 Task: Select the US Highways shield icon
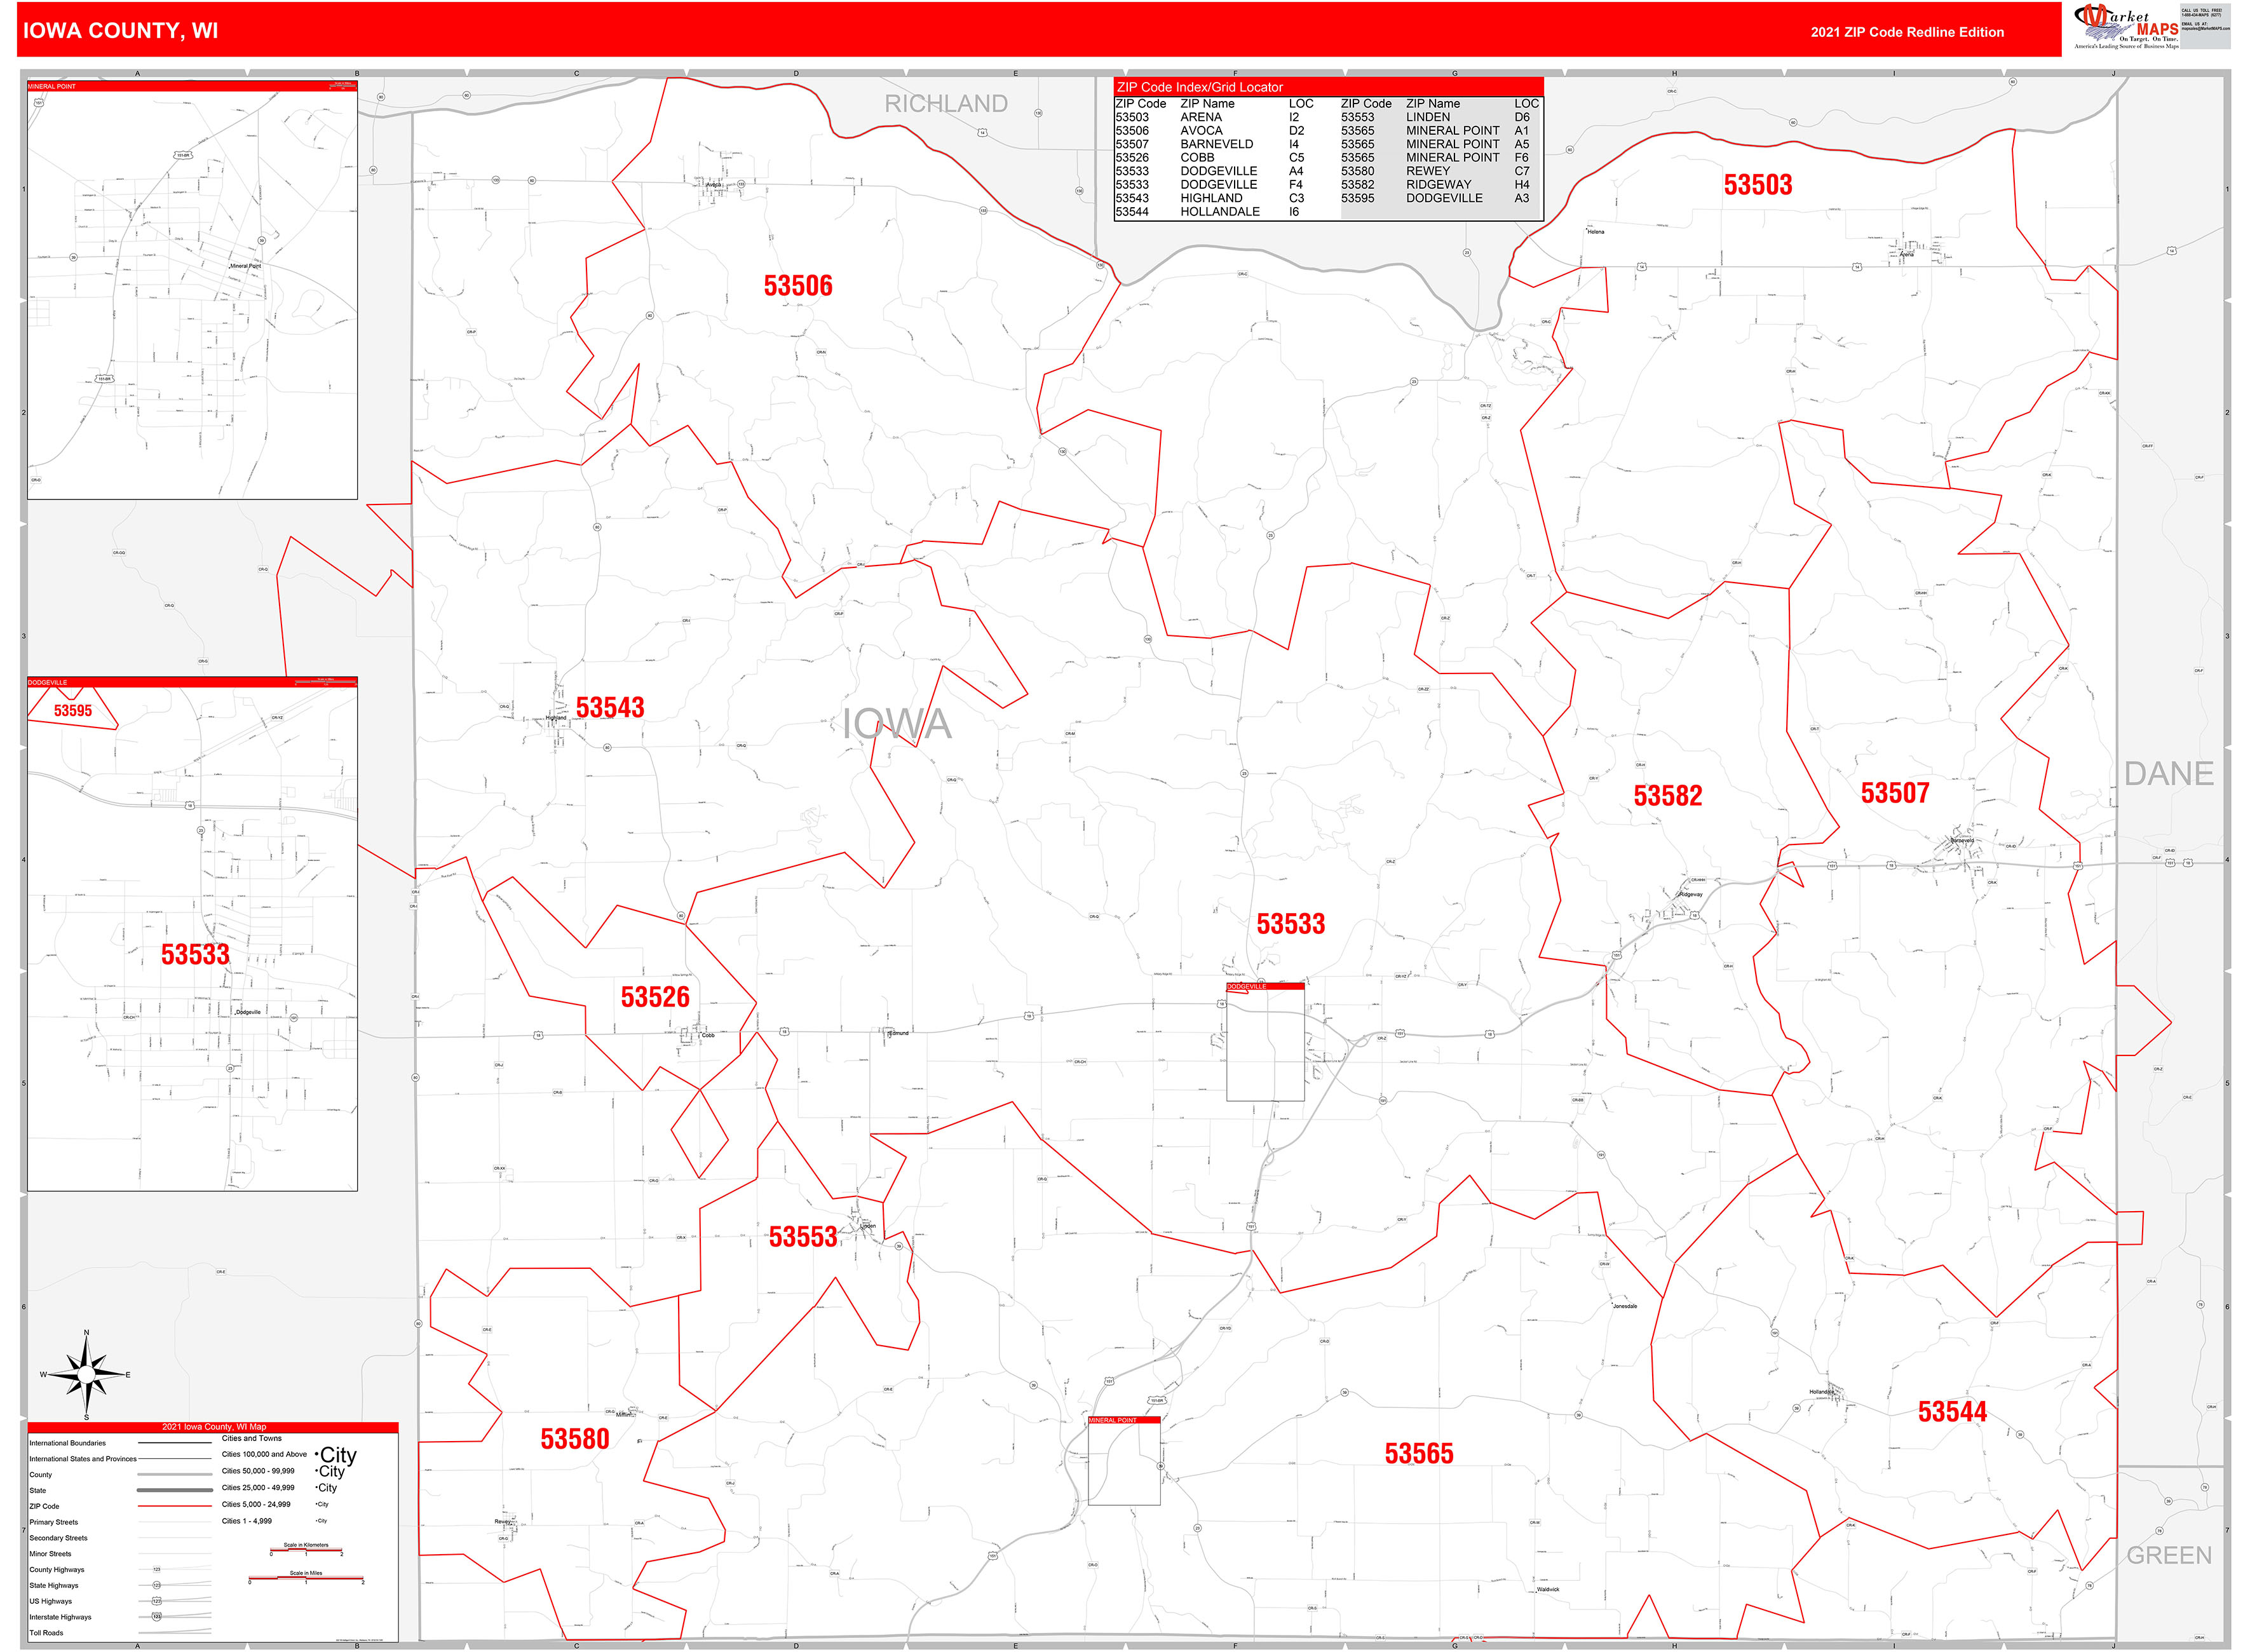(157, 1601)
